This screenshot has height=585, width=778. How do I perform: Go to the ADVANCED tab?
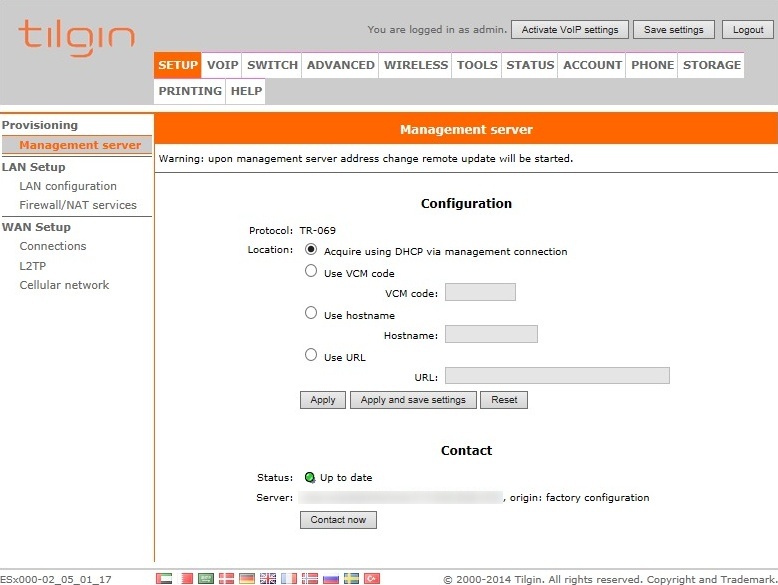pyautogui.click(x=340, y=65)
